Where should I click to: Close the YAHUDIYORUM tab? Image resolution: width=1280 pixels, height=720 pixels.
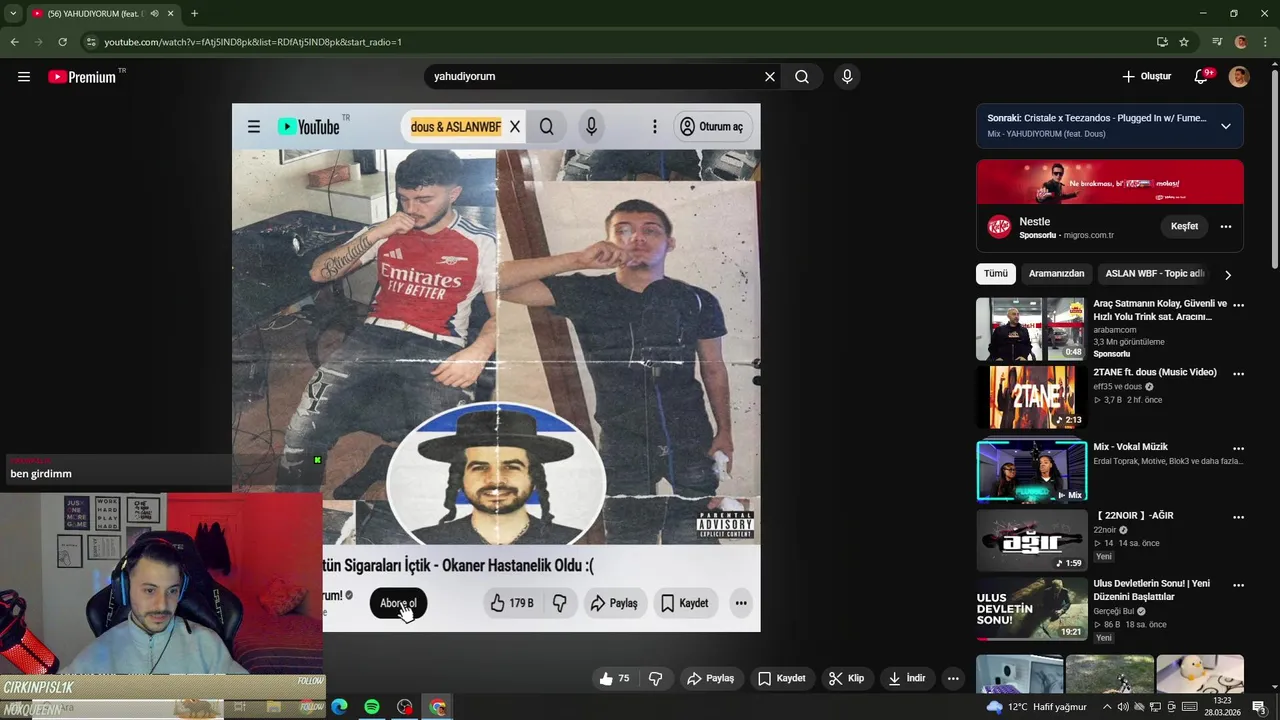tap(170, 14)
